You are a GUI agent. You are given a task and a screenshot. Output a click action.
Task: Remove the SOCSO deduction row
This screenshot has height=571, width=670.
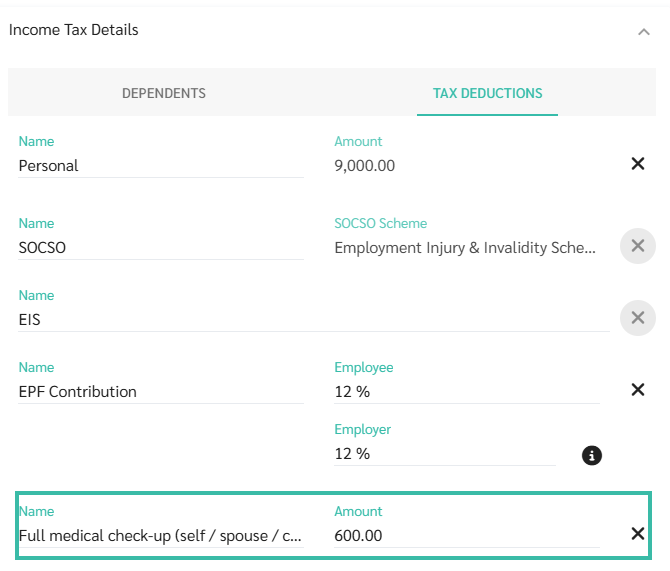point(637,246)
